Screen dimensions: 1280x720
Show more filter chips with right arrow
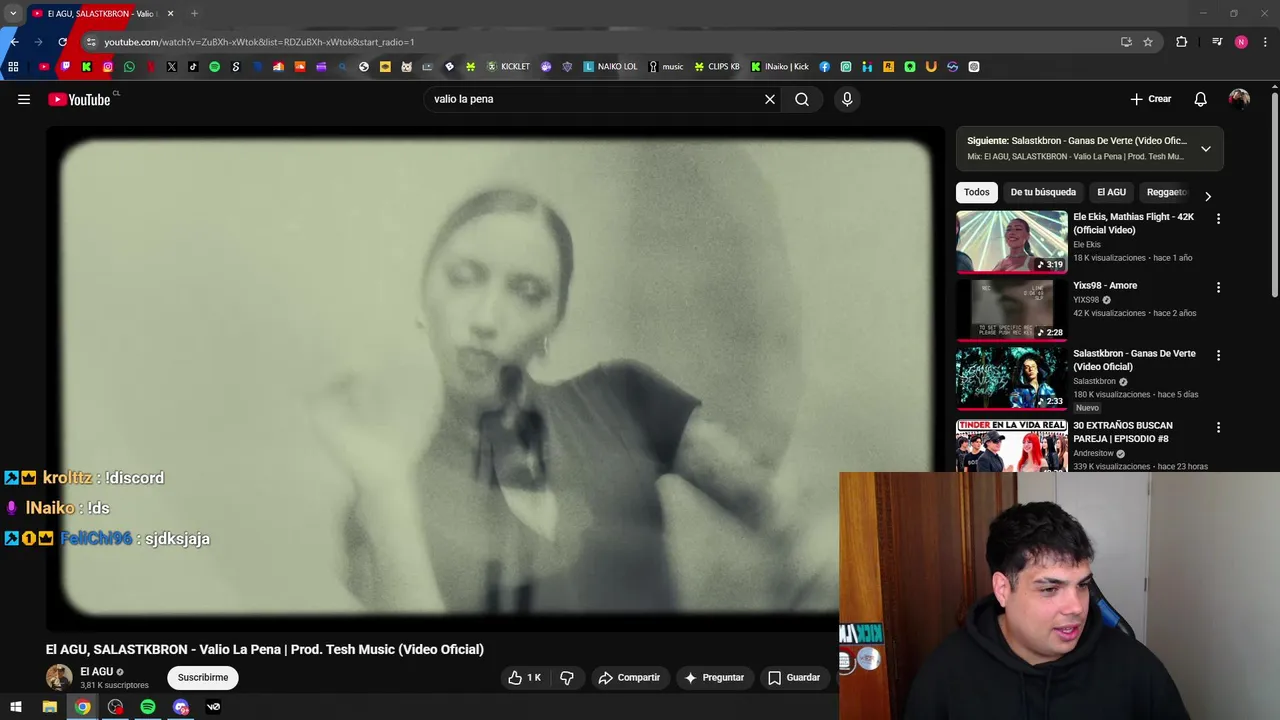(x=1208, y=196)
